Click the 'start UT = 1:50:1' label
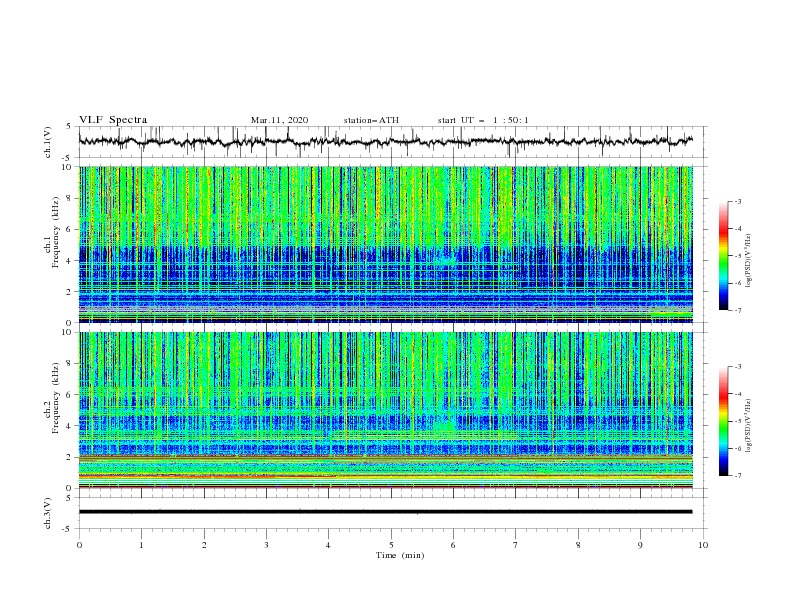 coord(483,120)
